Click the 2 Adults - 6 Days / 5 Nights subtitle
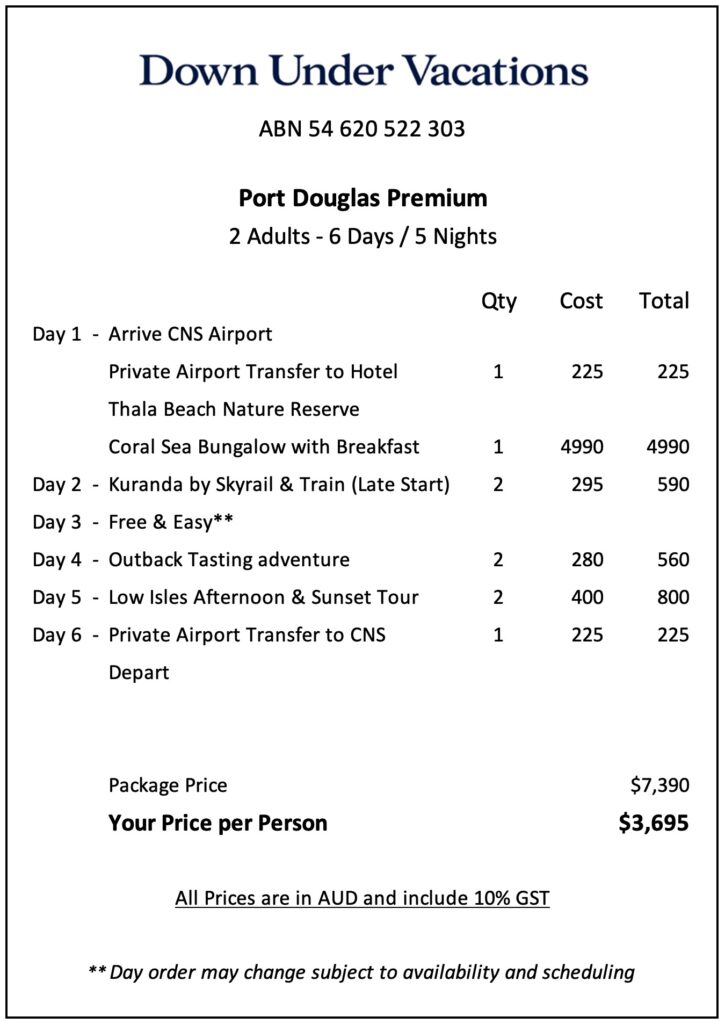Image resolution: width=725 pixels, height=1024 pixels. coord(362,237)
